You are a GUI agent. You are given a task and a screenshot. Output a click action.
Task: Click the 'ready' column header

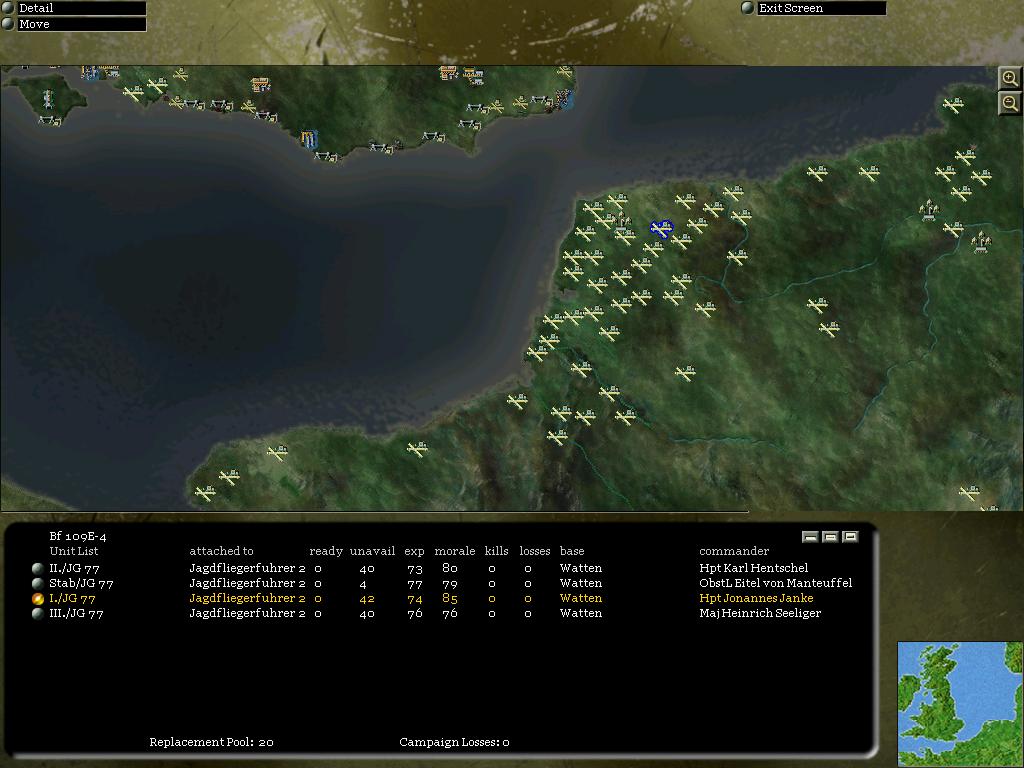tap(326, 551)
